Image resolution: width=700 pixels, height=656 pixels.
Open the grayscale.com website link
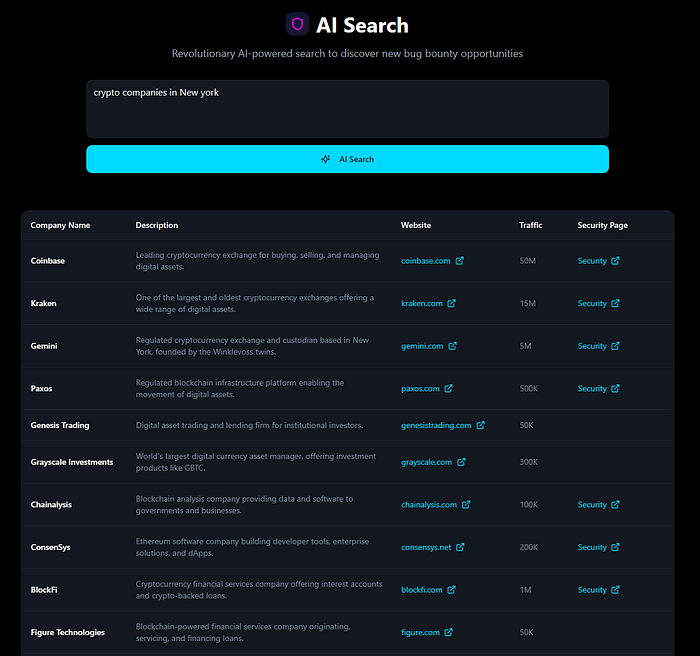426,462
